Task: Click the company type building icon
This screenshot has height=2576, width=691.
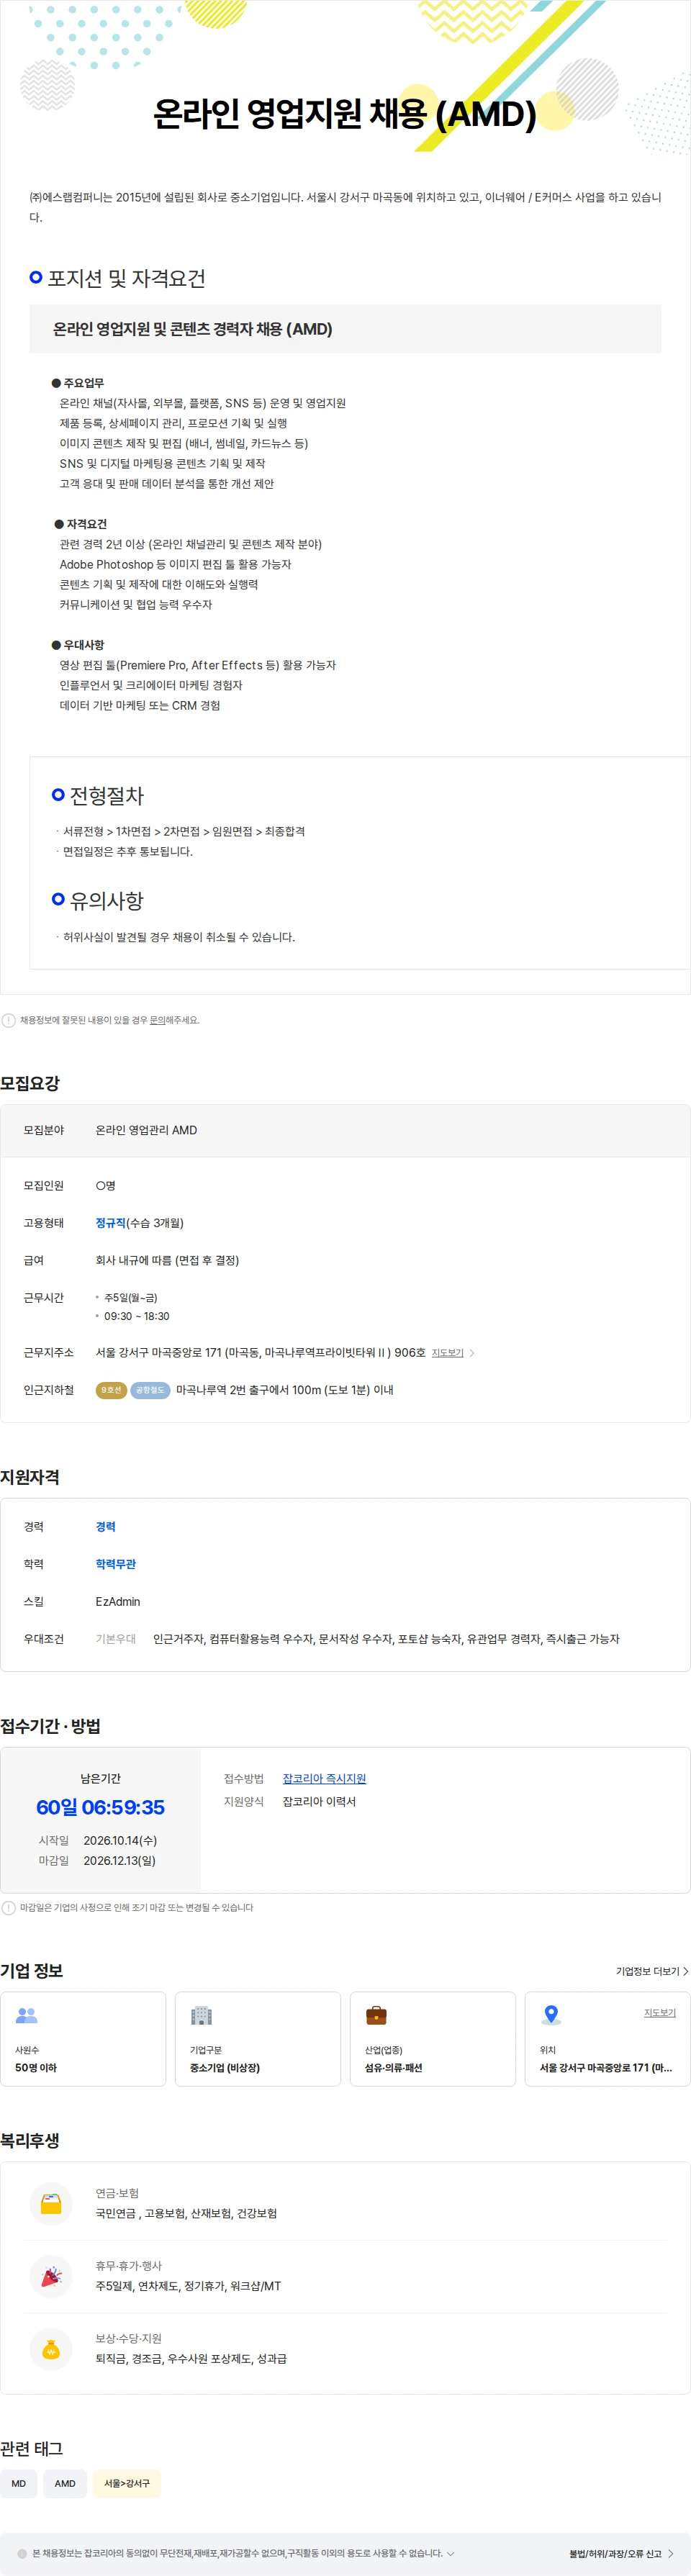Action: 201,2015
